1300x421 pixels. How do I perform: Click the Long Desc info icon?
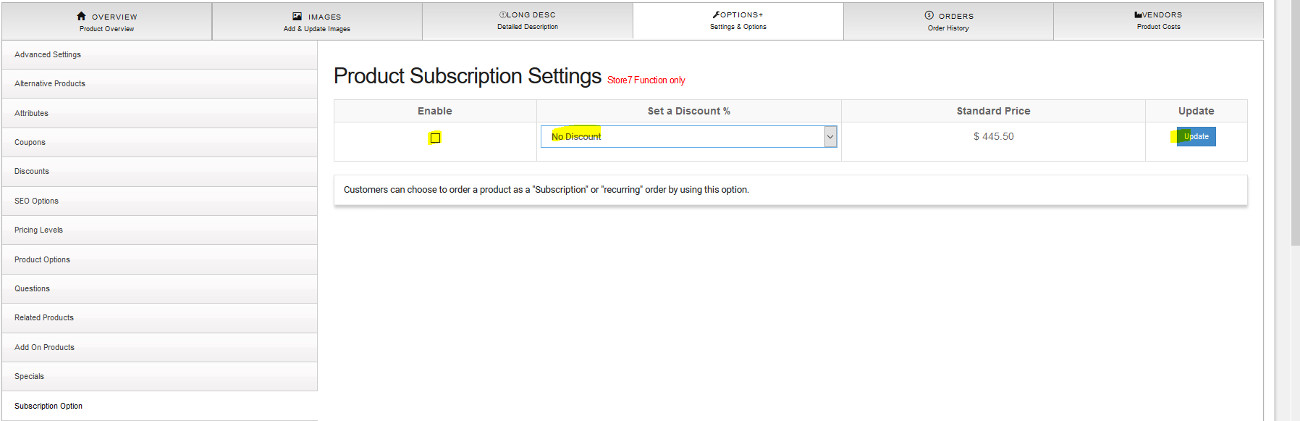pyautogui.click(x=501, y=15)
